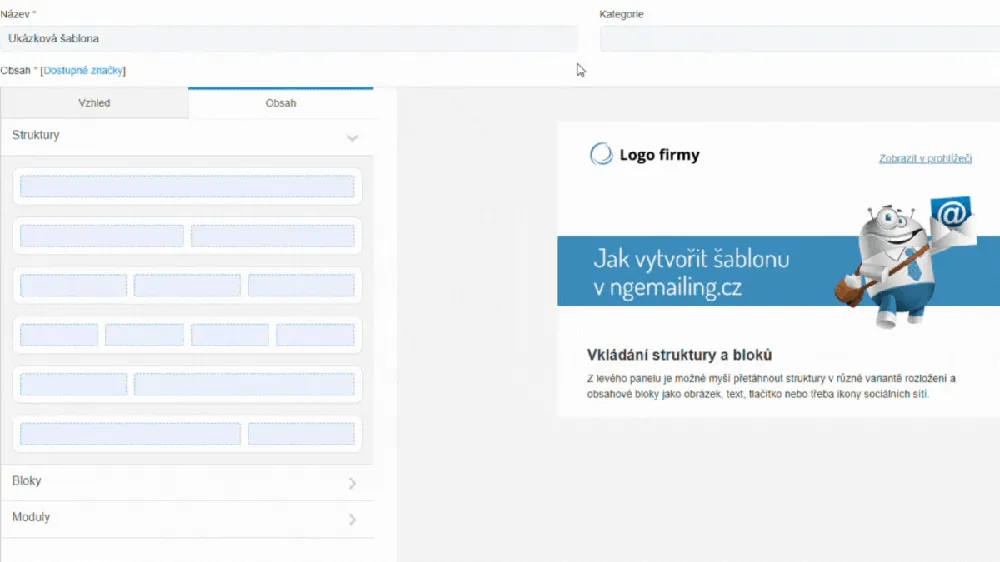Viewport: 1000px width, 562px height.
Task: Select the two equal columns structure
Action: tap(187, 236)
